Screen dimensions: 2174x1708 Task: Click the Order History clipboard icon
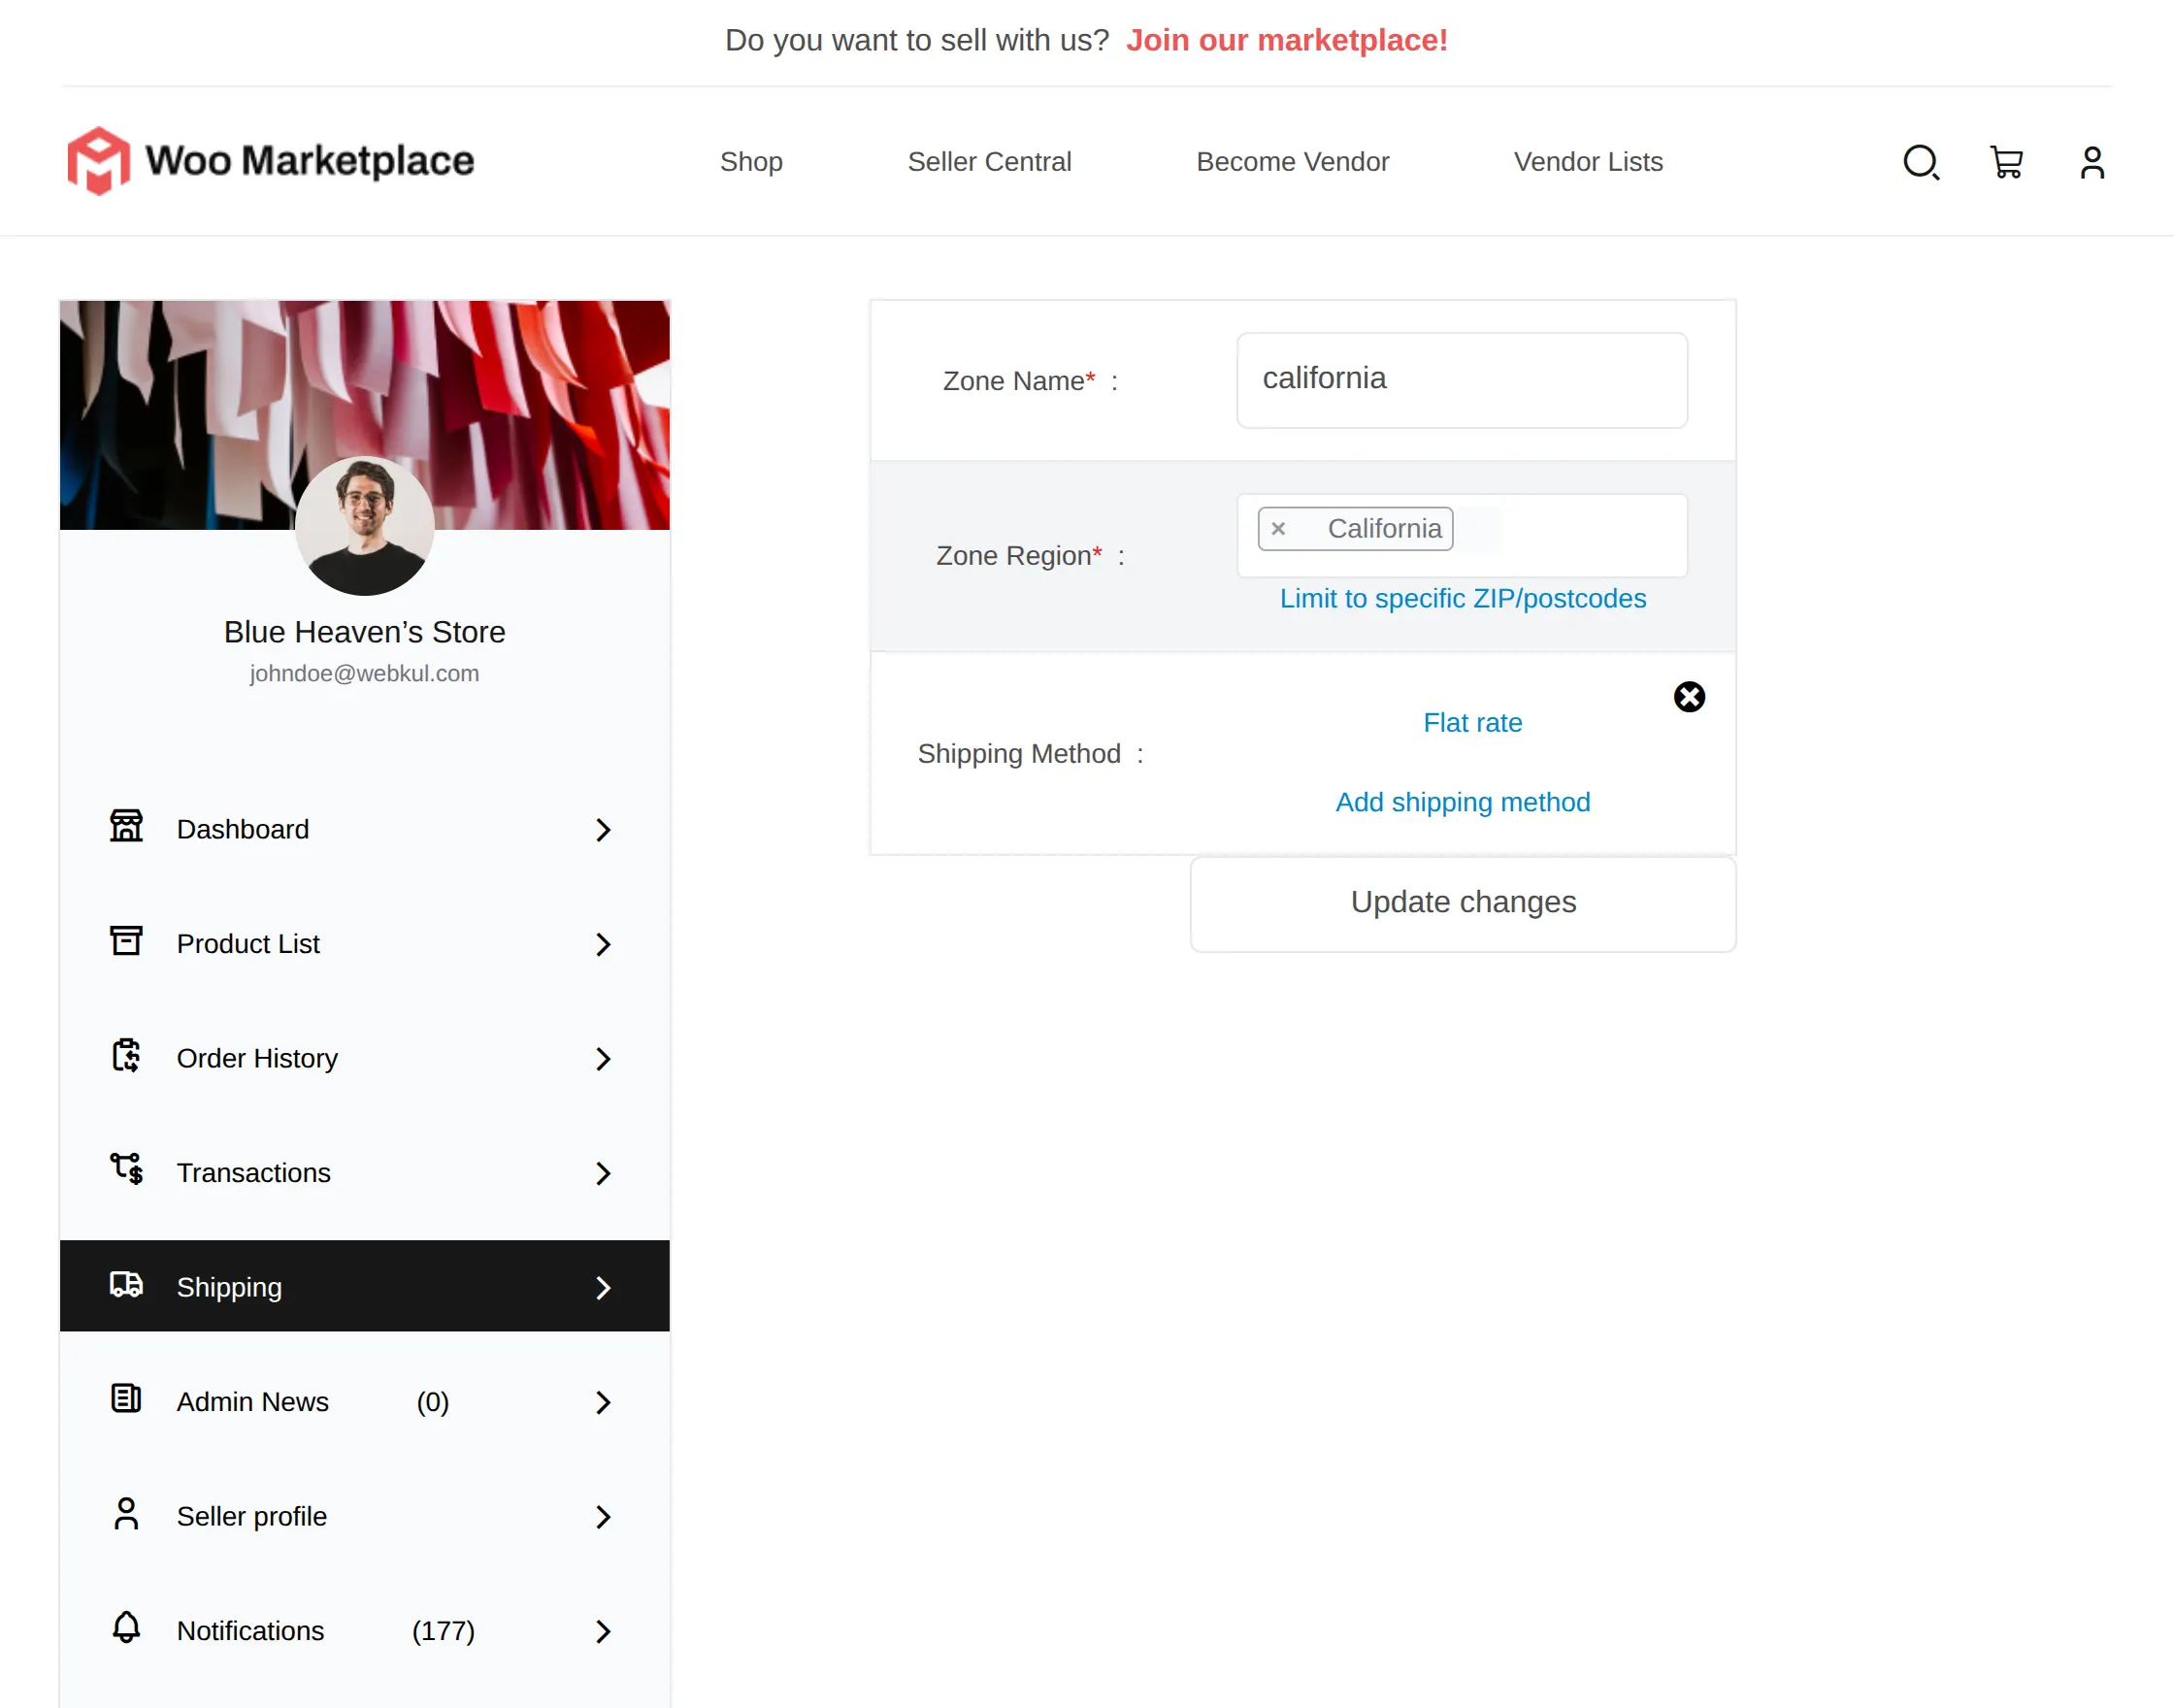click(126, 1056)
